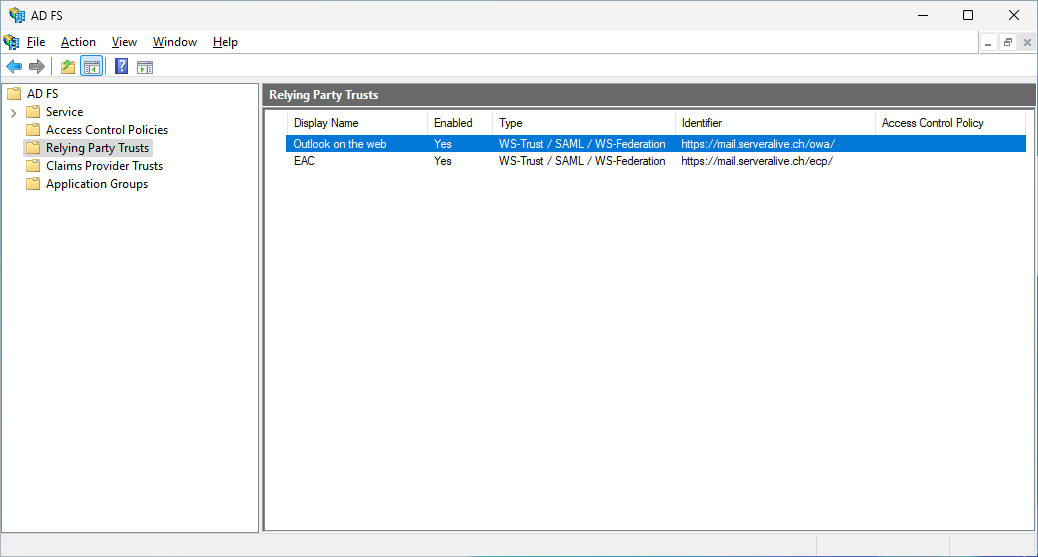Image resolution: width=1038 pixels, height=557 pixels.
Task: Click the Back arrow toolbar icon
Action: pyautogui.click(x=14, y=66)
